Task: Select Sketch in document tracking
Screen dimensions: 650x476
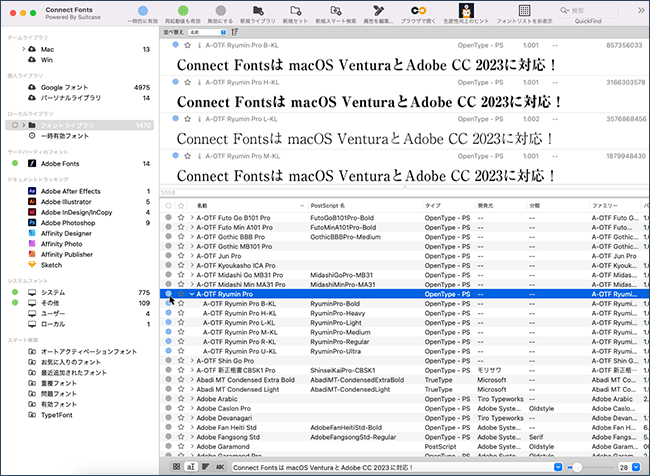Action: tap(51, 265)
